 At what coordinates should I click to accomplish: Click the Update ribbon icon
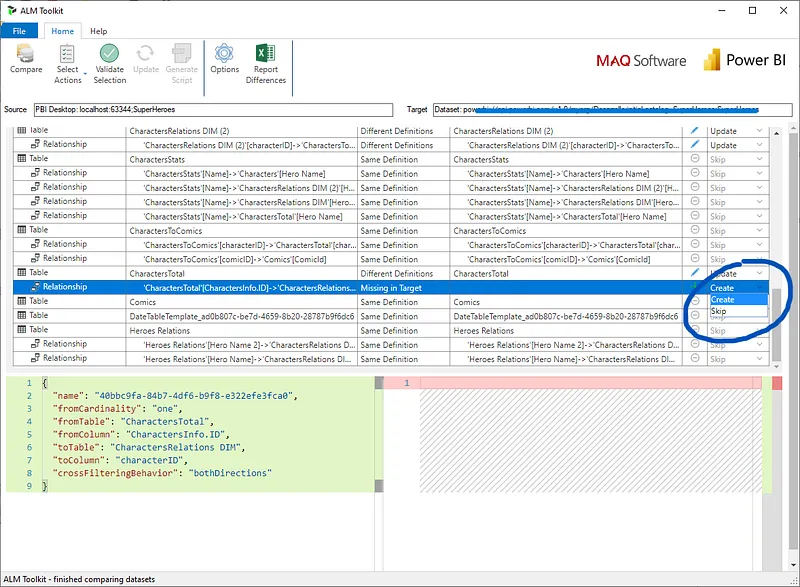145,53
